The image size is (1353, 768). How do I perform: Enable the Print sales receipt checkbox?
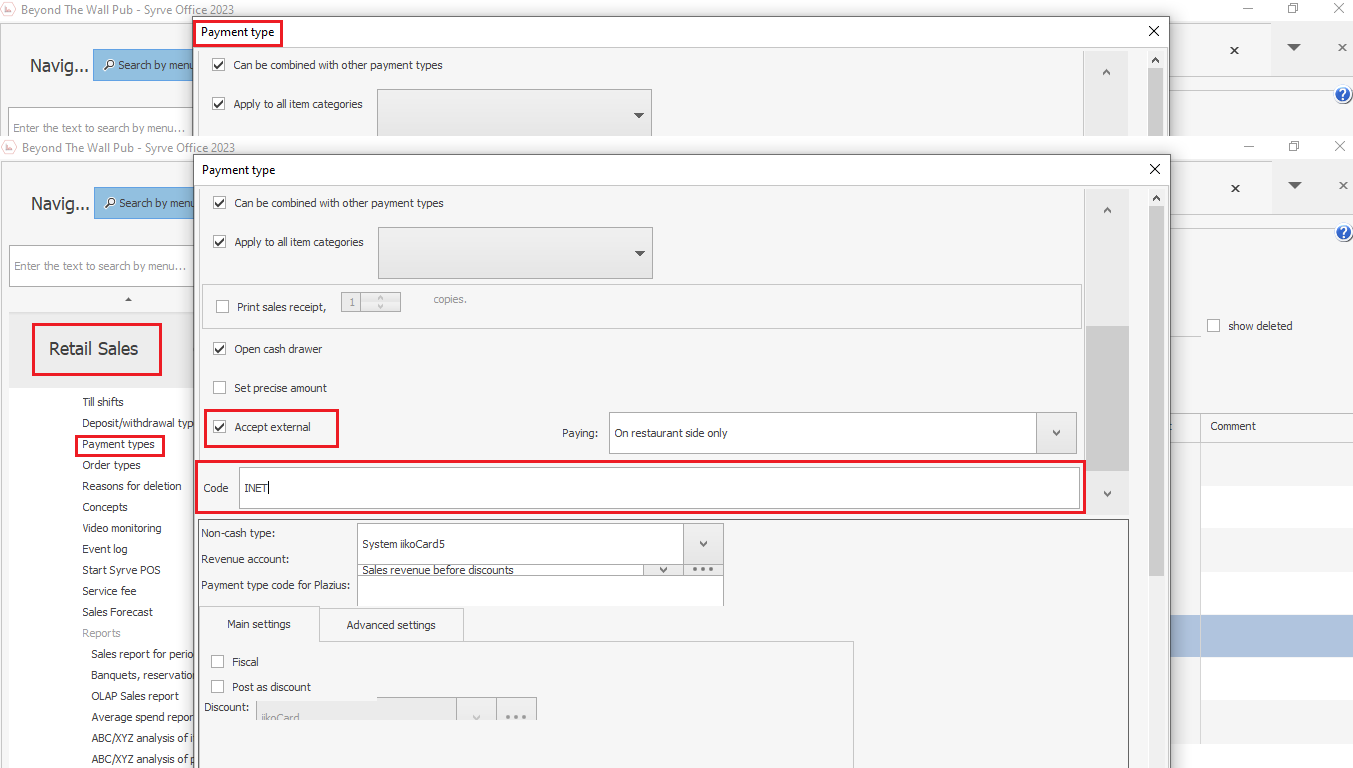click(222, 307)
